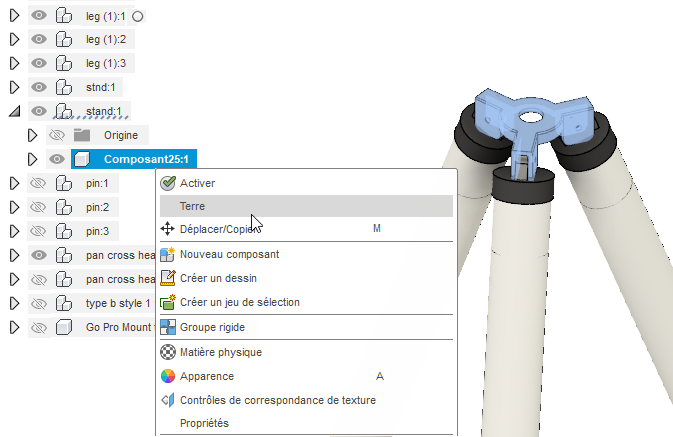This screenshot has height=437, width=673.
Task: Expand the type b style 1 node
Action: point(14,304)
